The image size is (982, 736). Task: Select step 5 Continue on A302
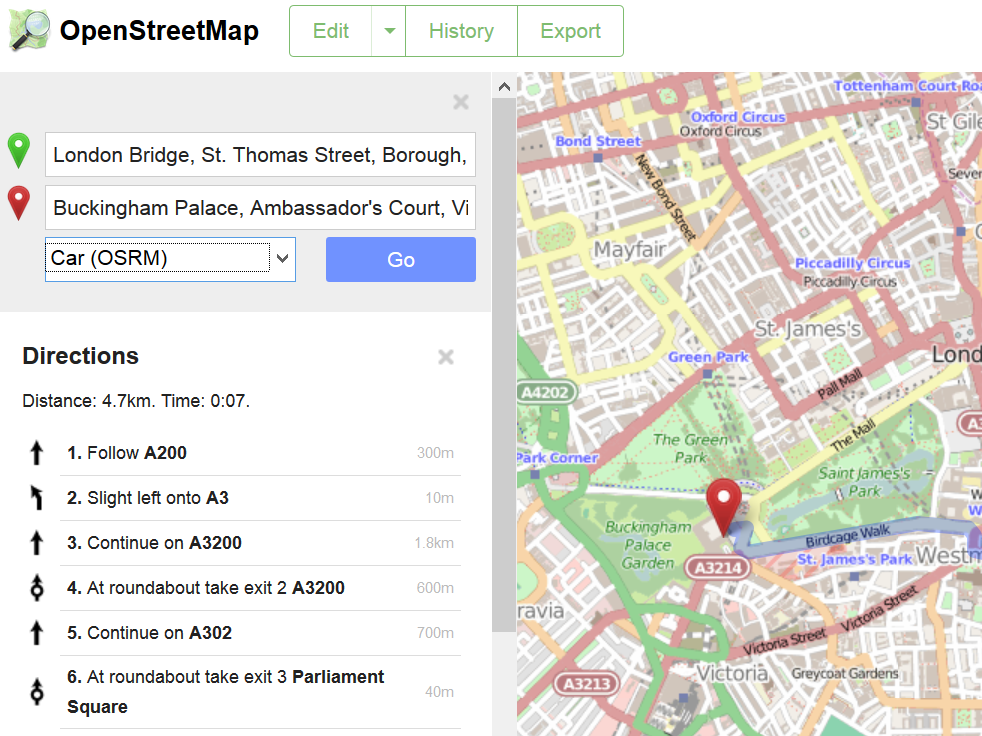pos(261,633)
